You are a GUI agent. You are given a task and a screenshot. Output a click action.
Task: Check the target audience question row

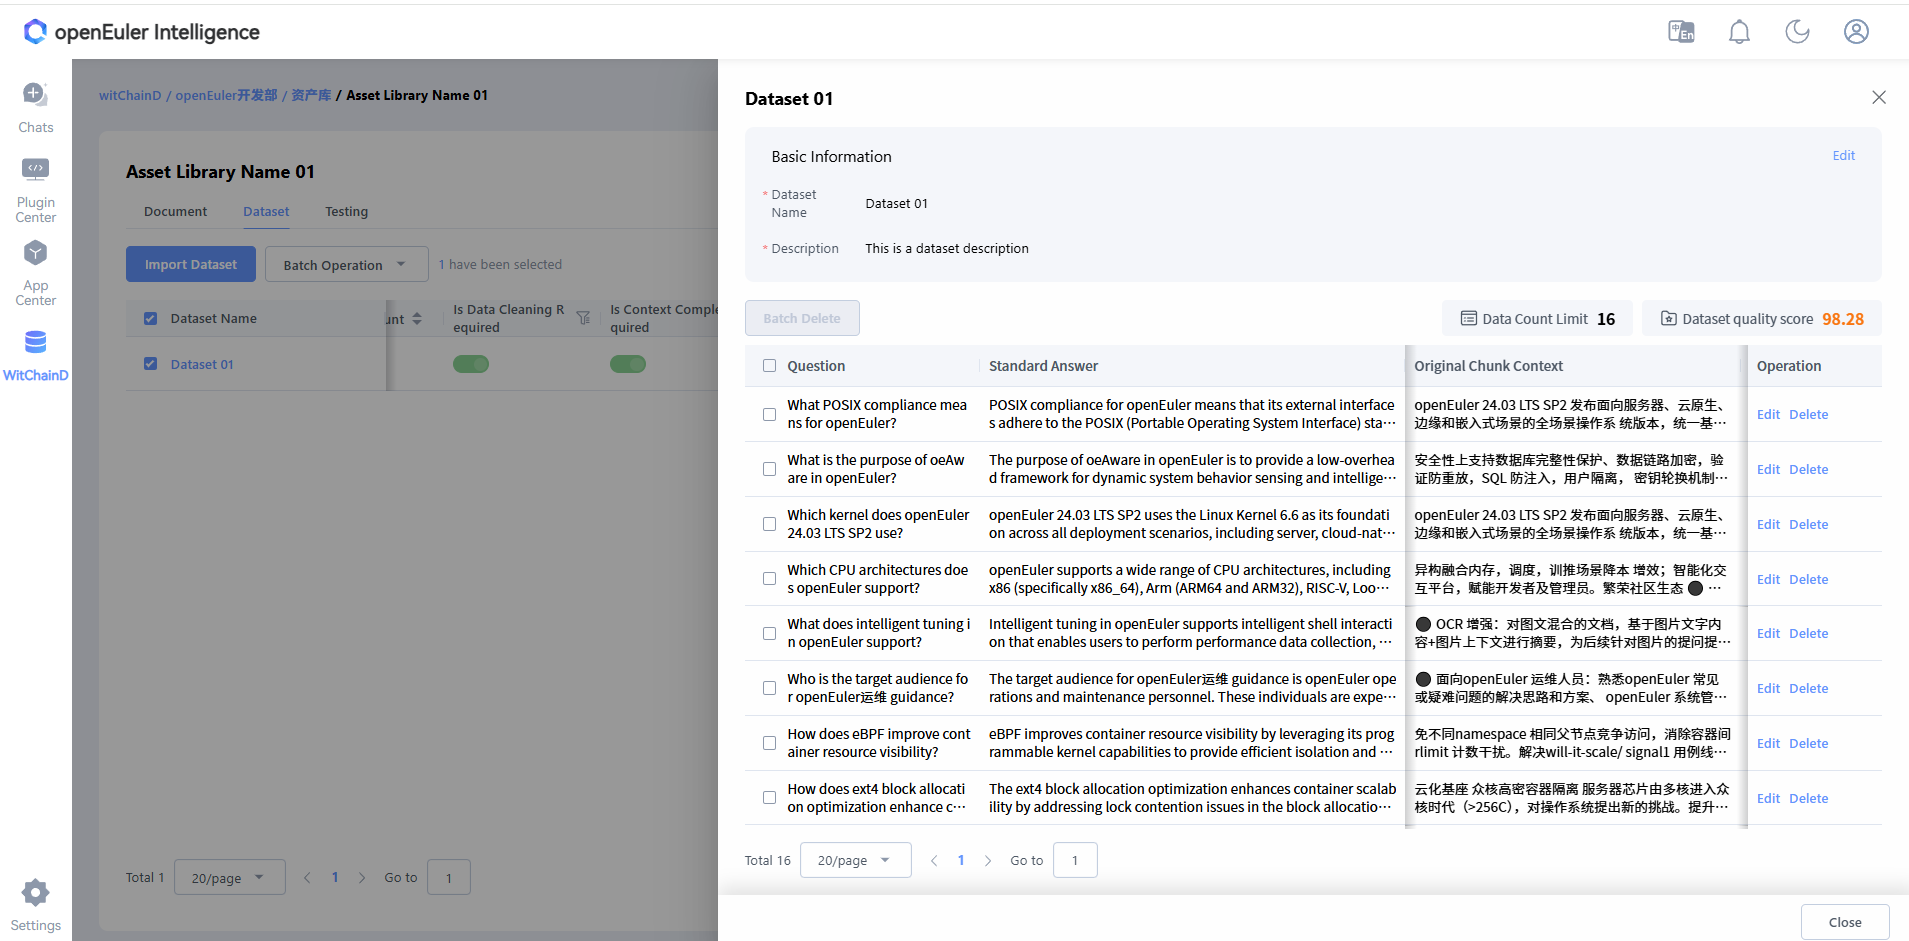[769, 688]
